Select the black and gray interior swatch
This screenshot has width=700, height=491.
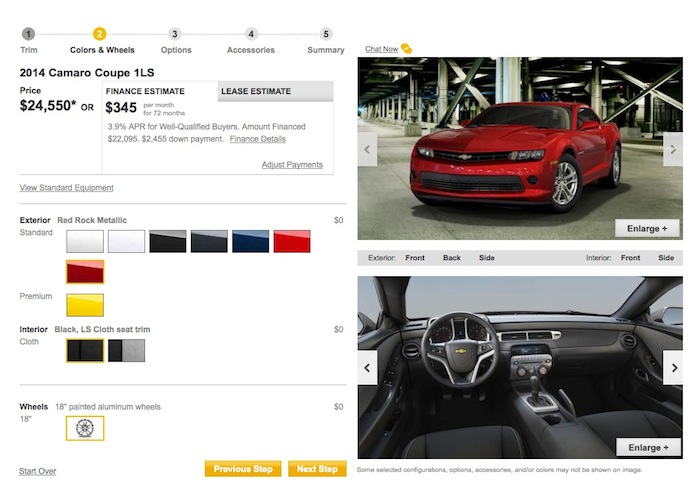click(x=126, y=350)
